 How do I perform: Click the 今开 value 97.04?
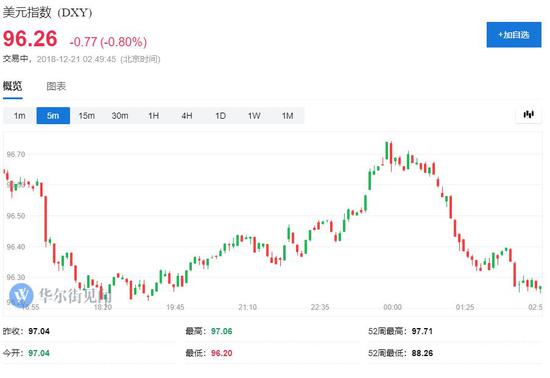click(x=39, y=353)
